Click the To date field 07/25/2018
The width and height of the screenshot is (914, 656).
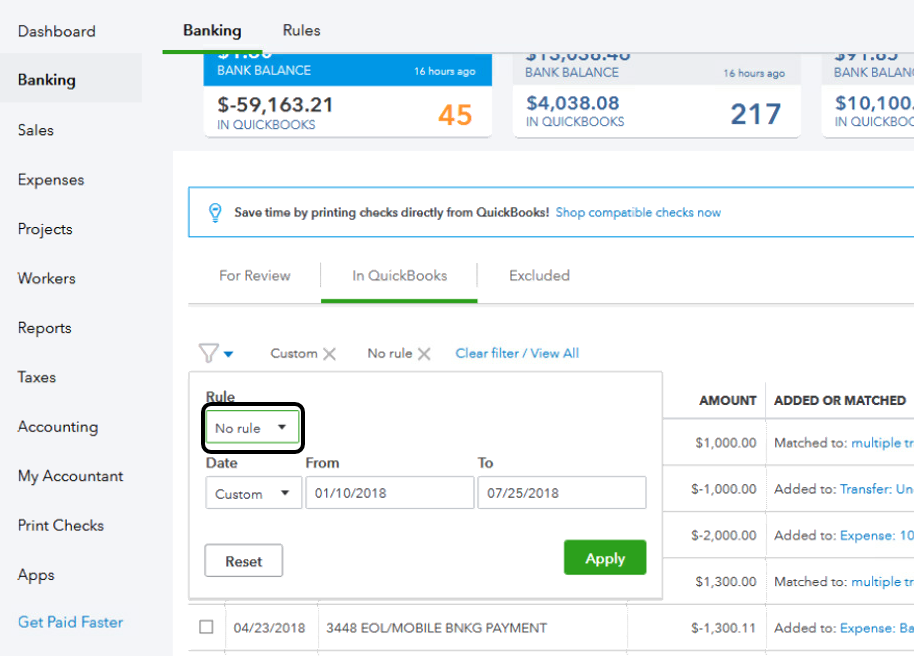click(561, 493)
